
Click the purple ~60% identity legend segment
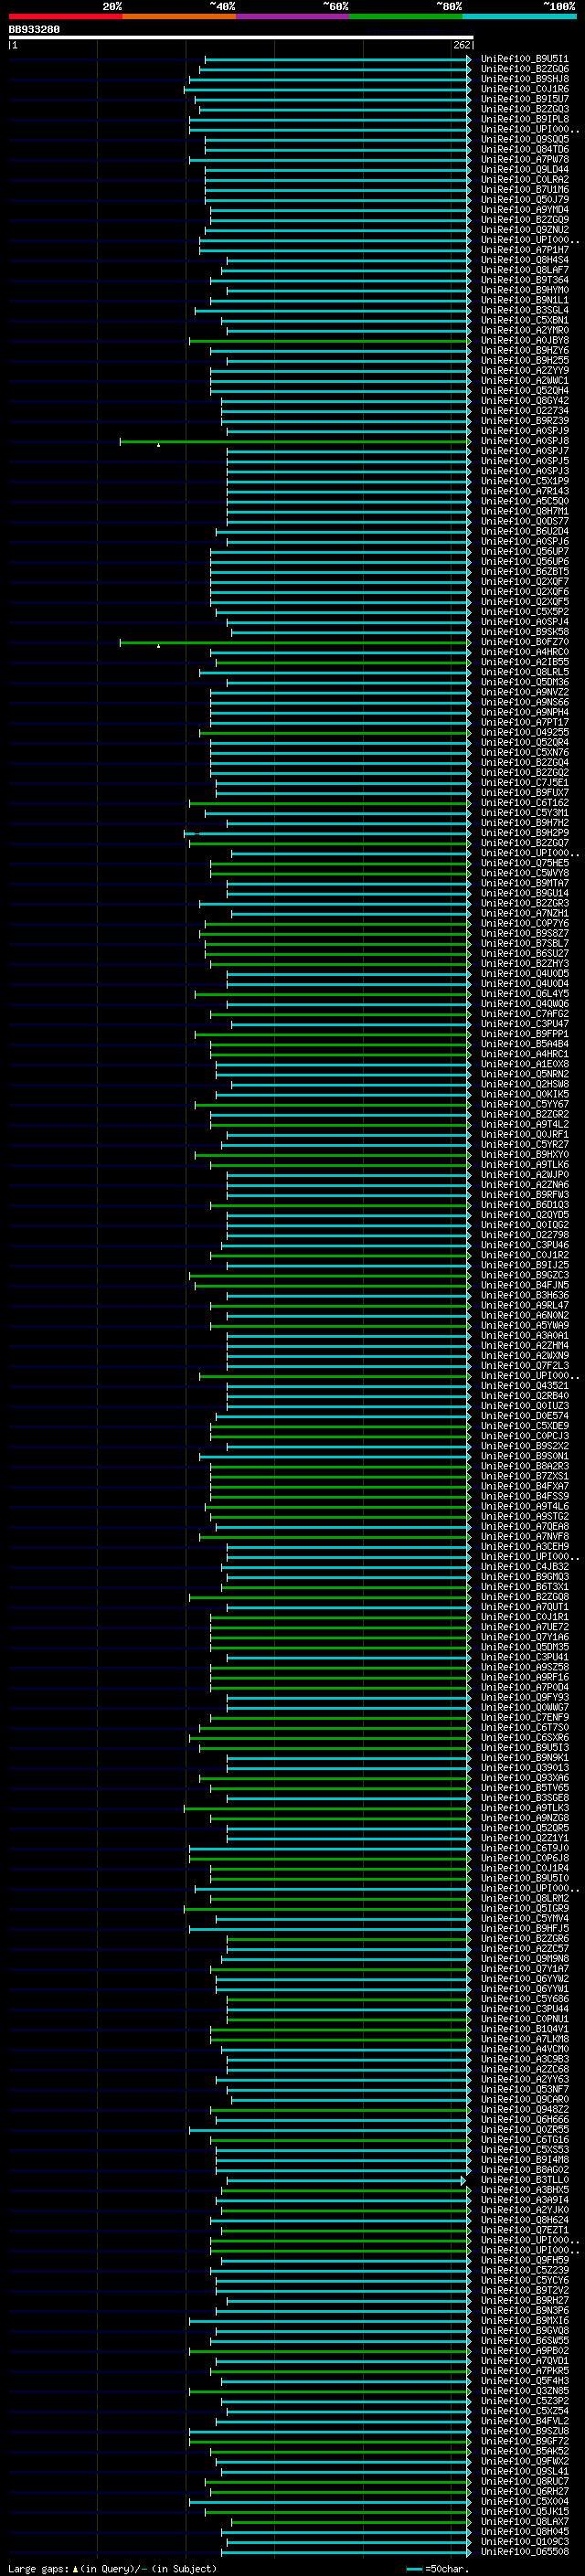tap(292, 16)
